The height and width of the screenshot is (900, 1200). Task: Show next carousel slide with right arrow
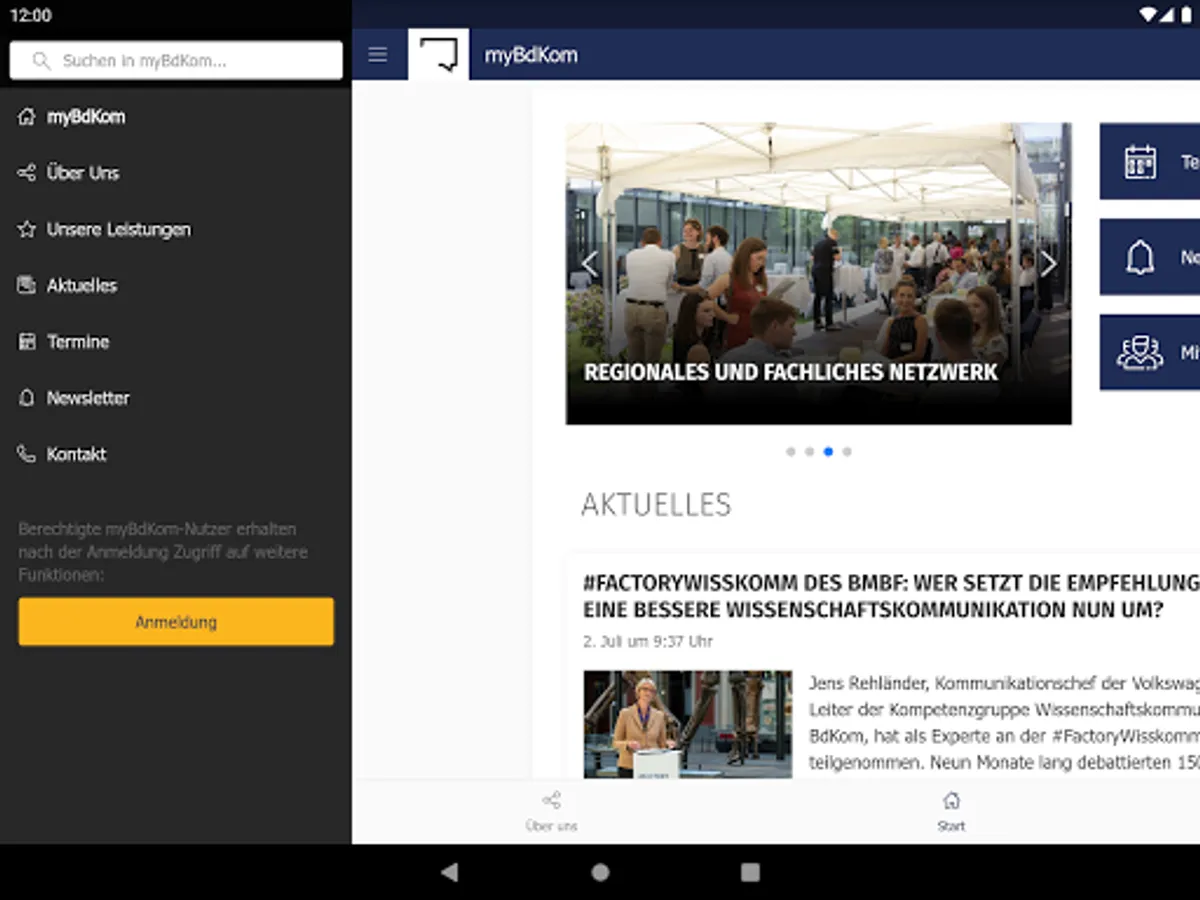click(x=1048, y=264)
